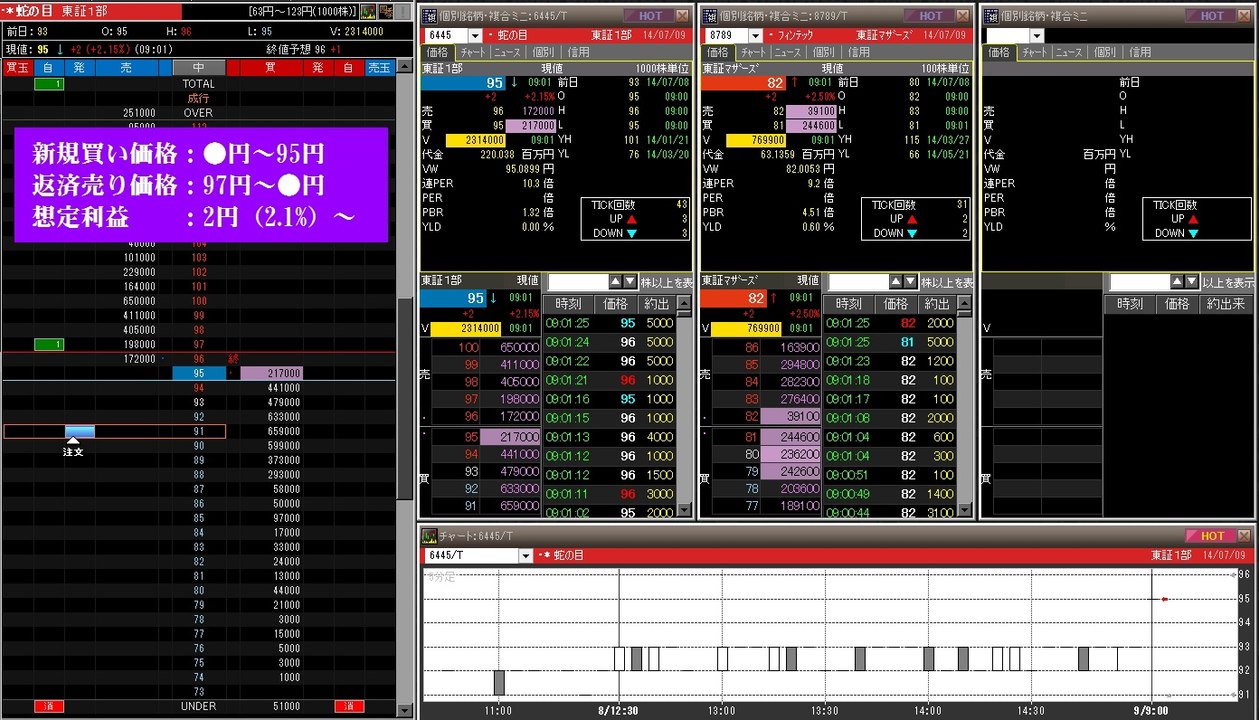The image size is (1259, 720).
Task: Click the green order marker in the TOTAL row
Action: point(48,84)
